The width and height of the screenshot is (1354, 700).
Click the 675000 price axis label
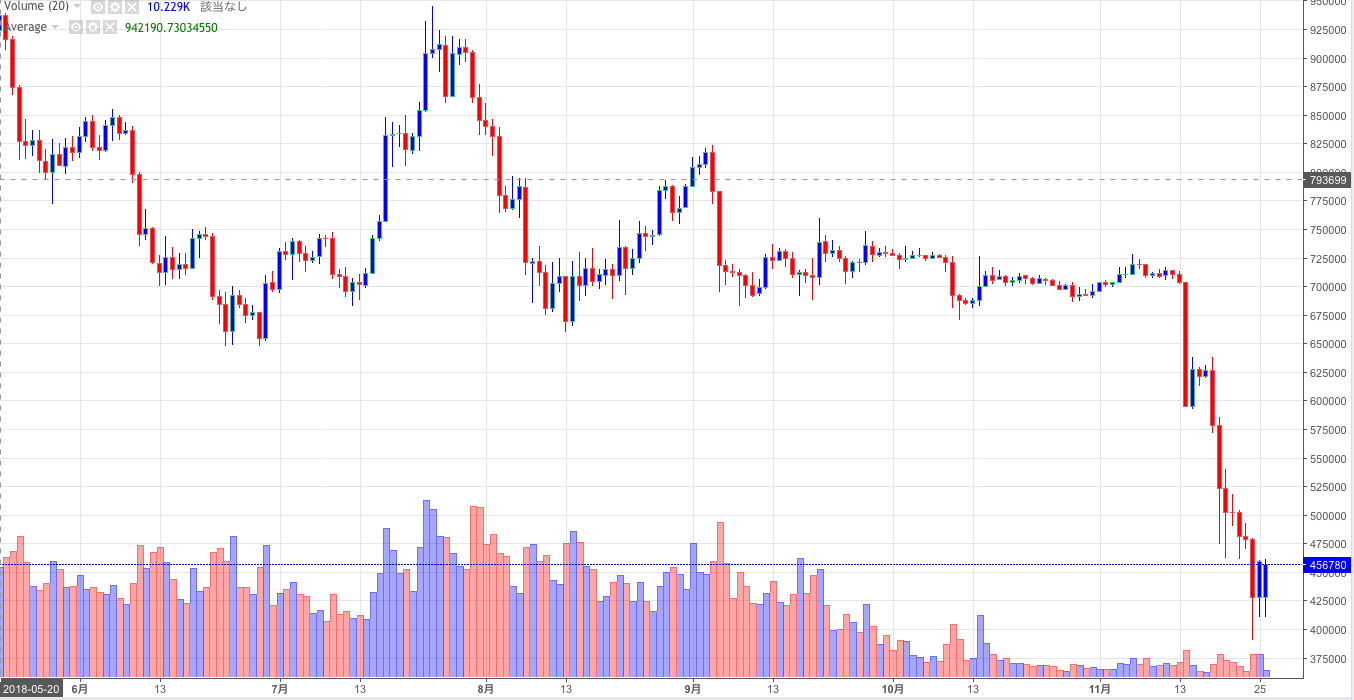pos(1329,316)
